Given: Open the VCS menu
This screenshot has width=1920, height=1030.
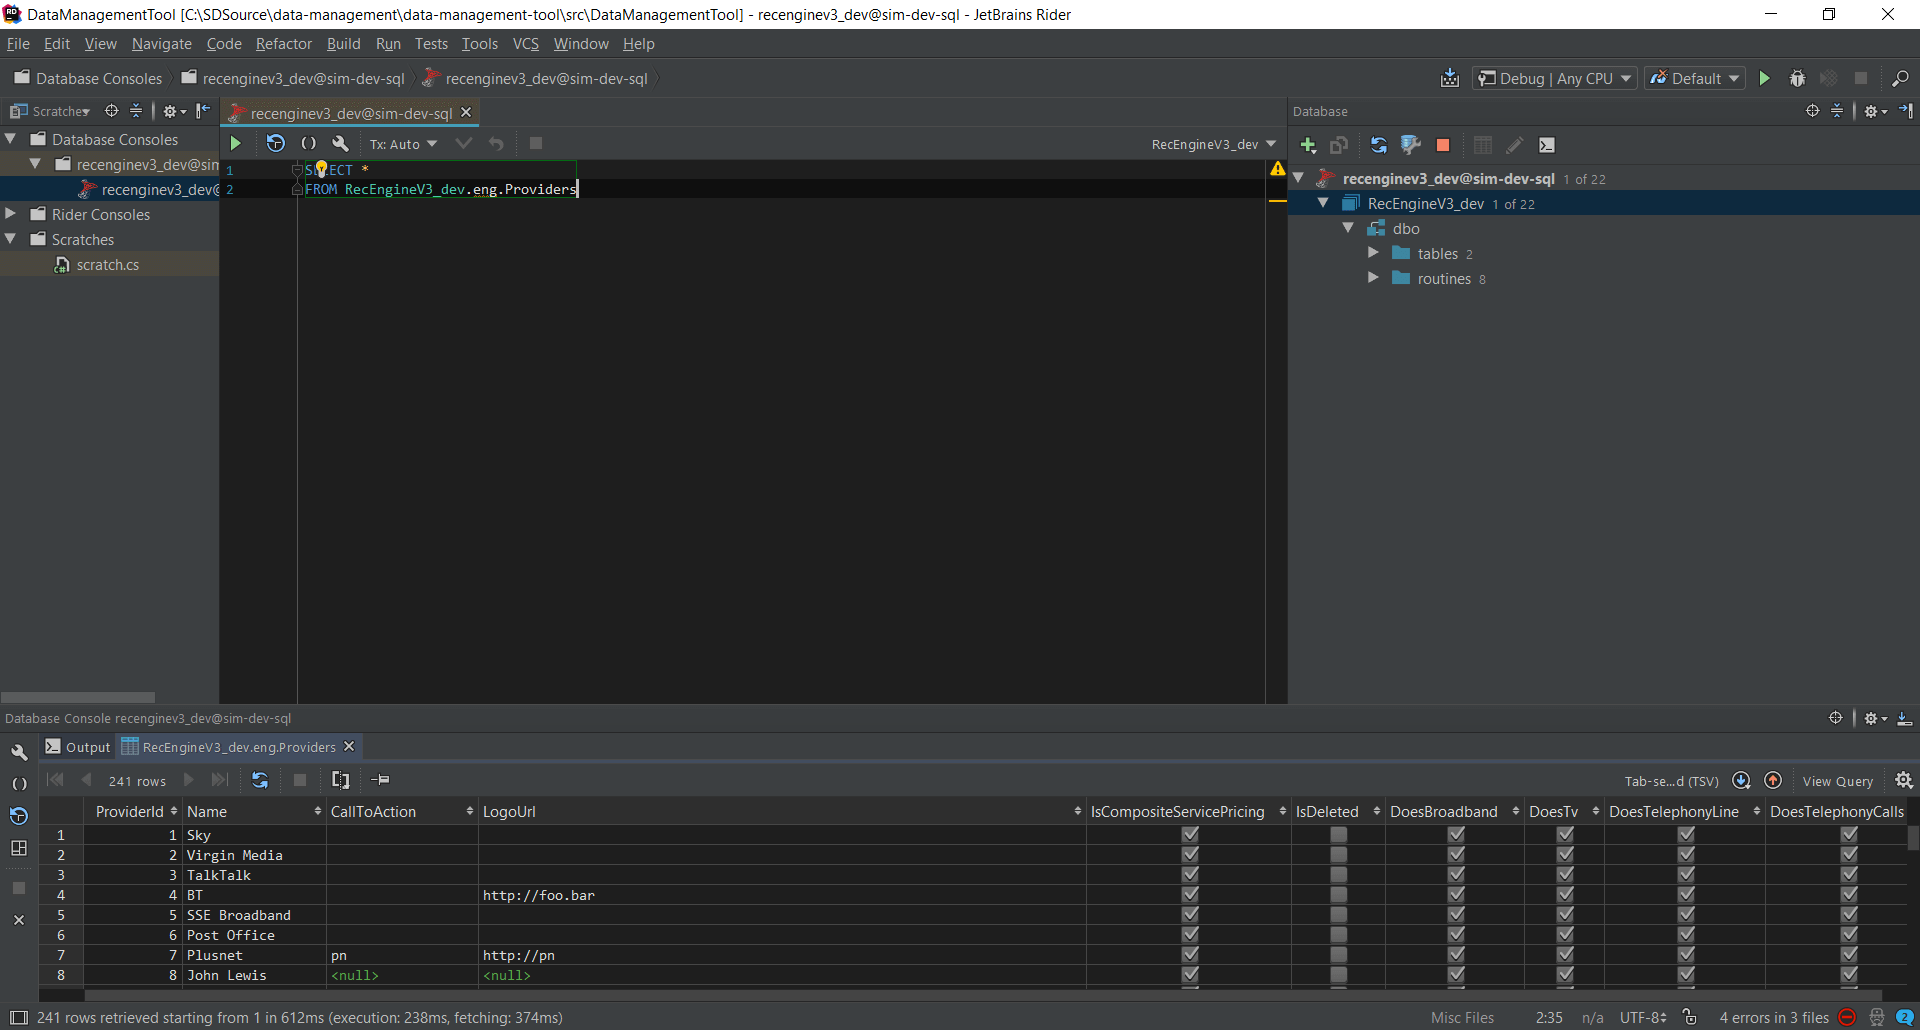Looking at the screenshot, I should (x=526, y=44).
